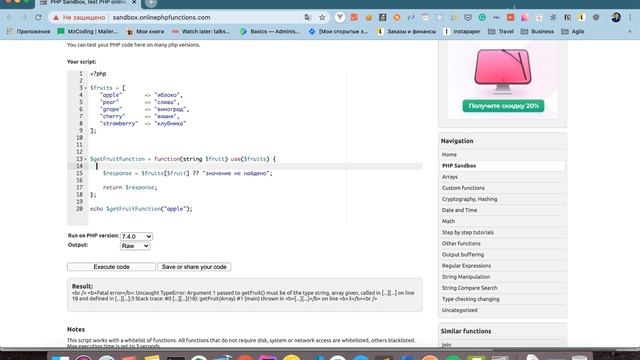
Task: Open Type checking changing in Navigation
Action: coord(470,299)
